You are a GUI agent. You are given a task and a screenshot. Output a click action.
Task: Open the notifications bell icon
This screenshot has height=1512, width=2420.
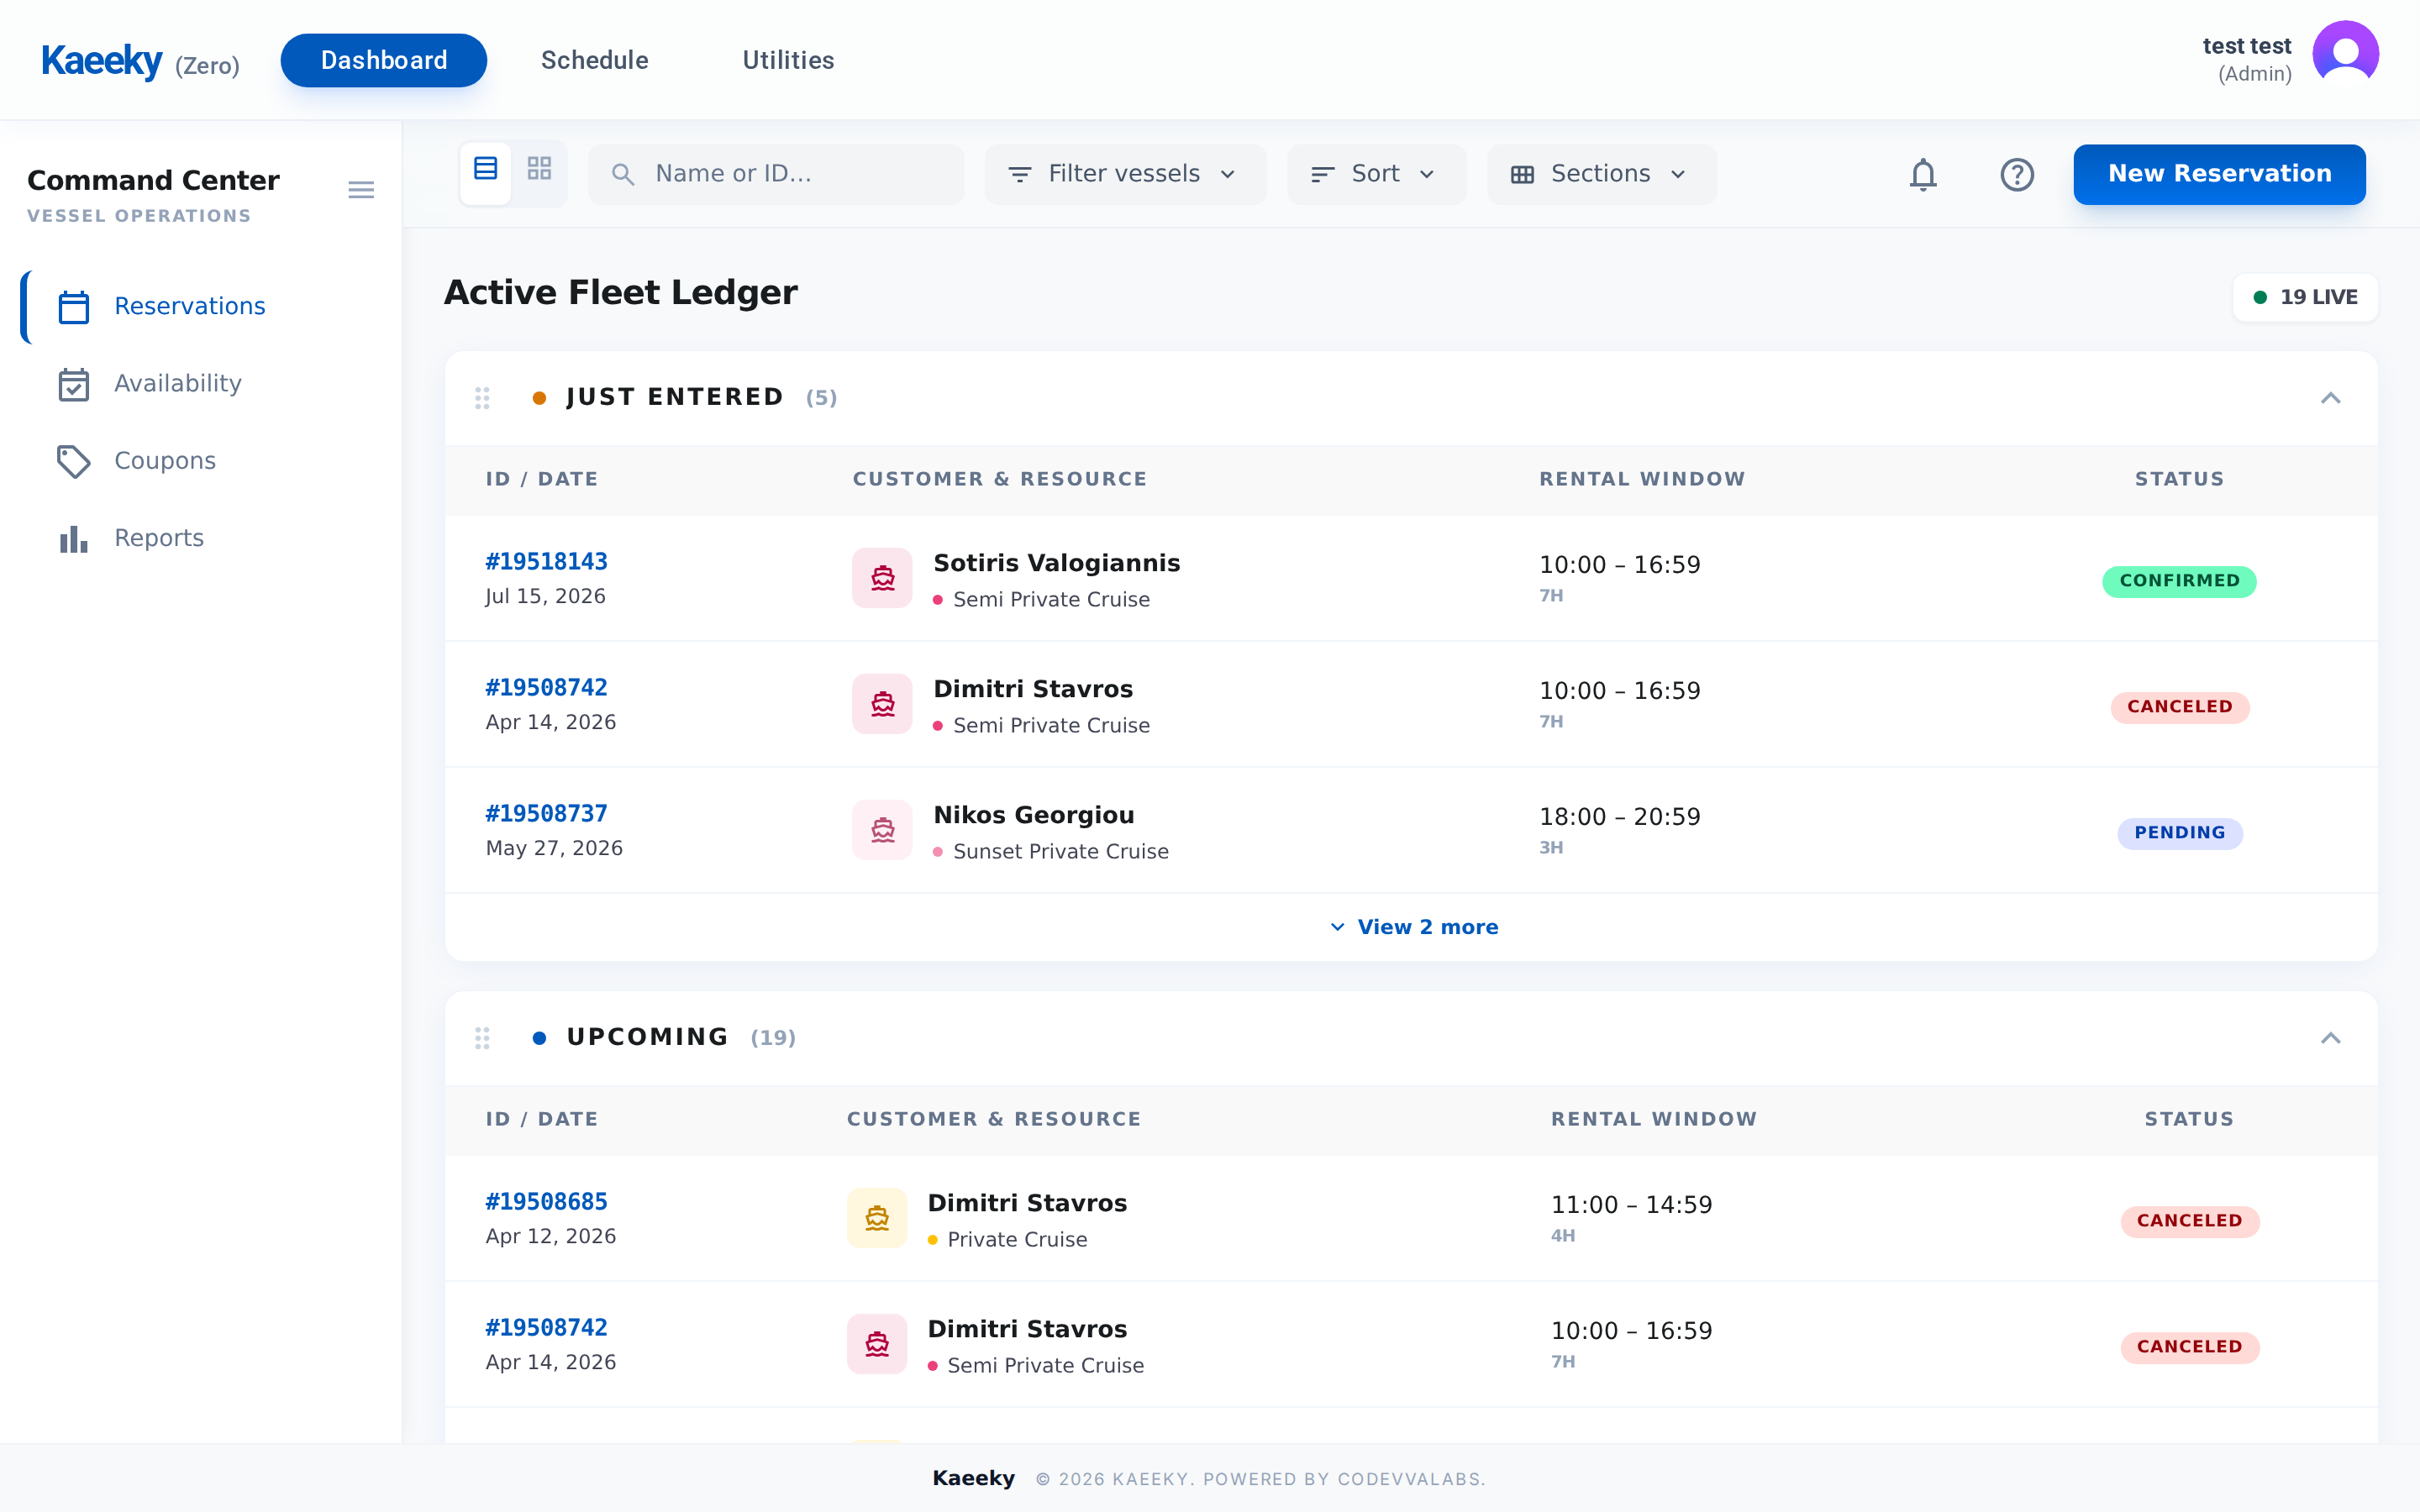click(1922, 175)
